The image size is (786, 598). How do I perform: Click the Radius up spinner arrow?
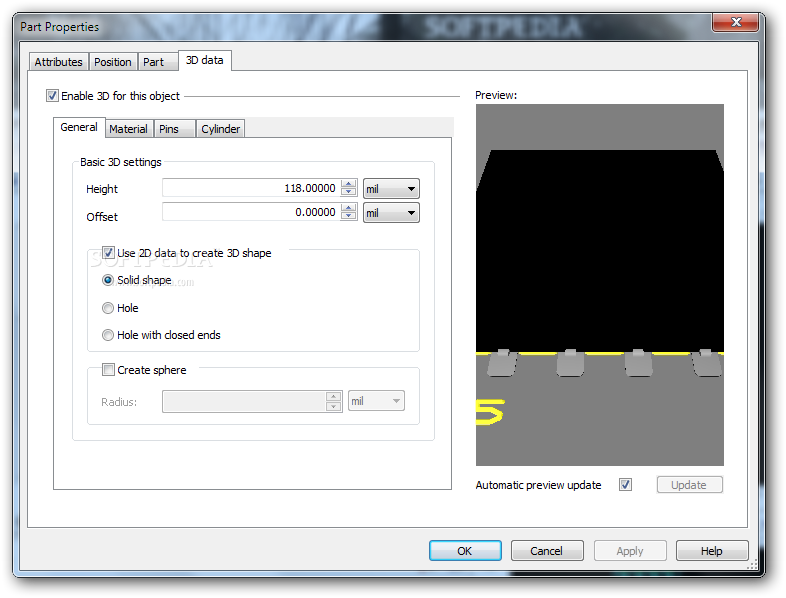(x=333, y=397)
